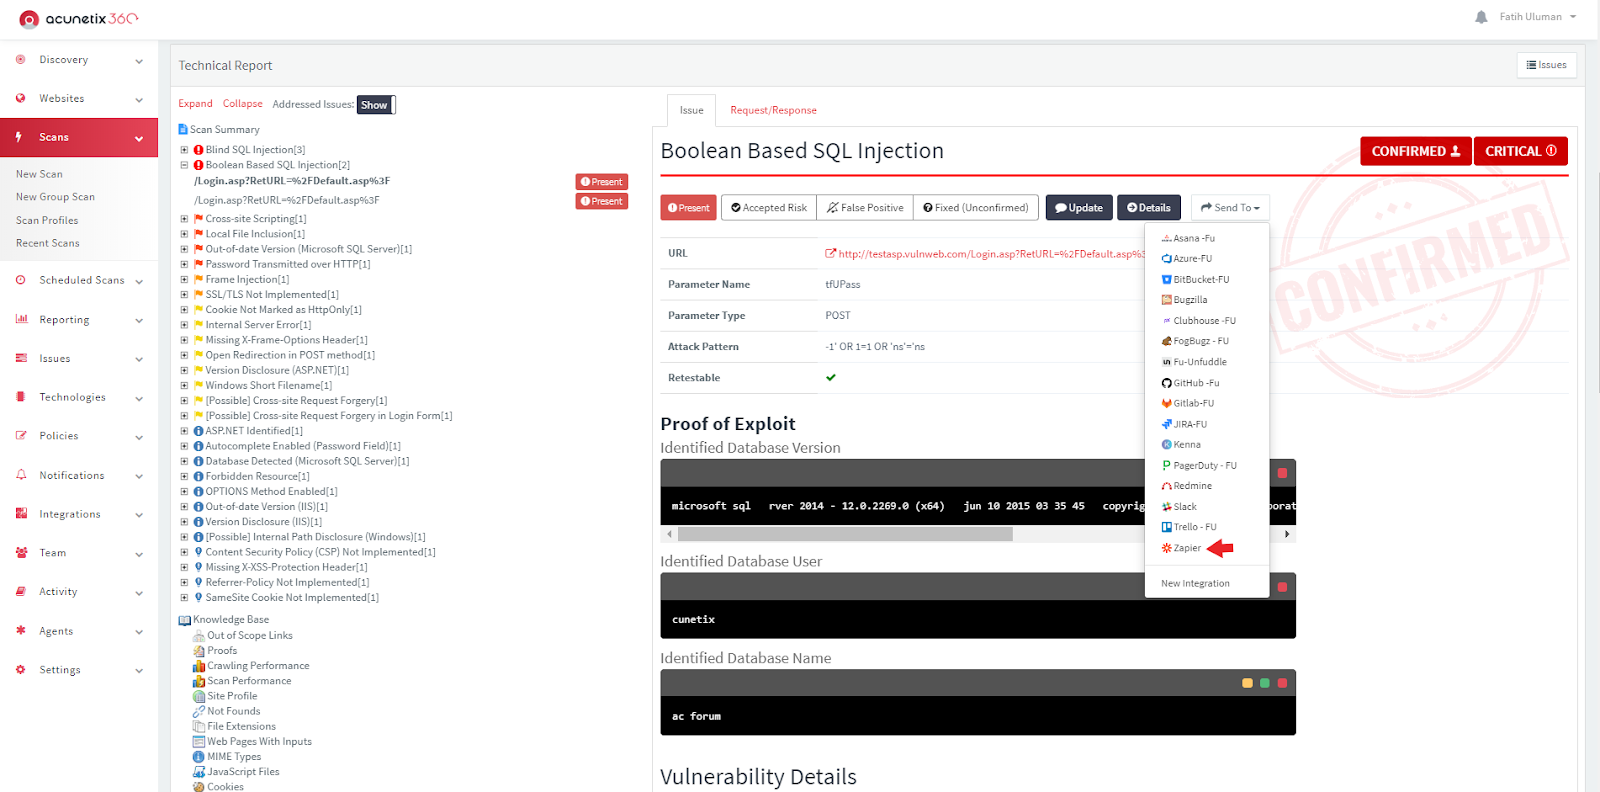Viewport: 1600px width, 792px height.
Task: Select Forbidden Resource[1] item
Action: click(257, 477)
